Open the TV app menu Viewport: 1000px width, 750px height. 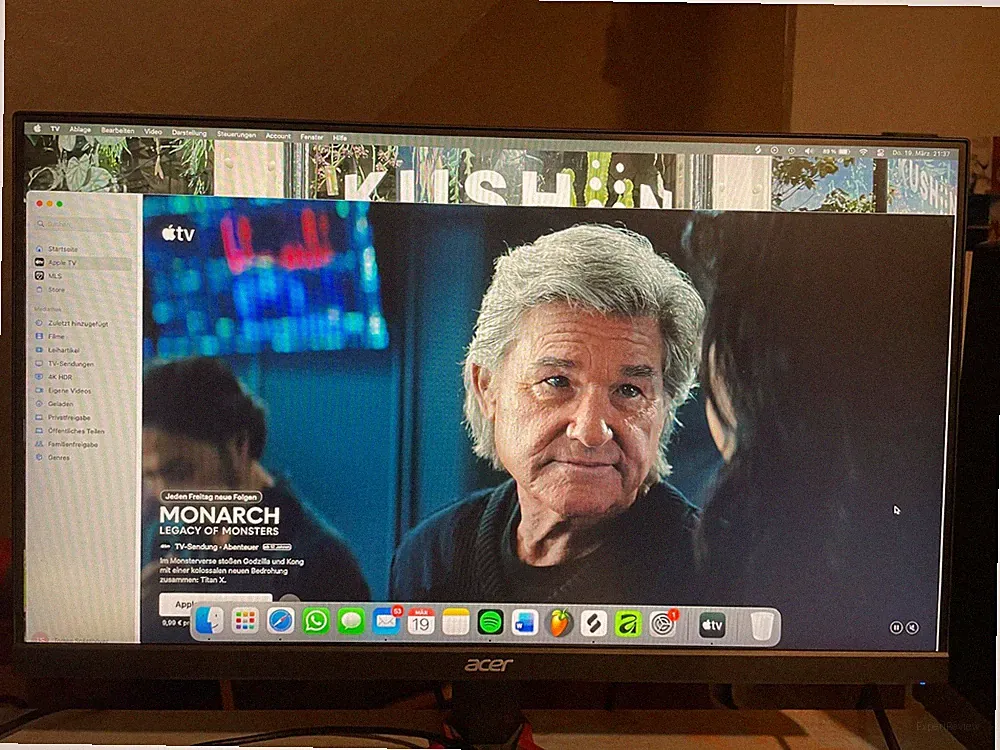coord(55,129)
